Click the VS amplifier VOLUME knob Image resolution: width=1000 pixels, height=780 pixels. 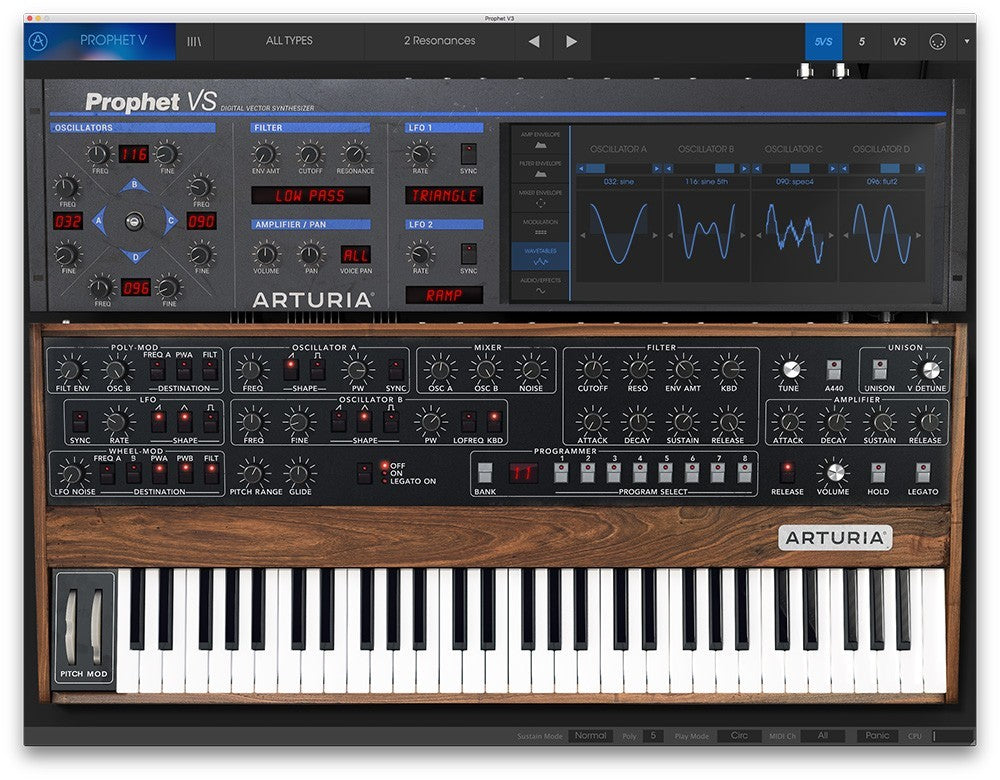coord(266,254)
